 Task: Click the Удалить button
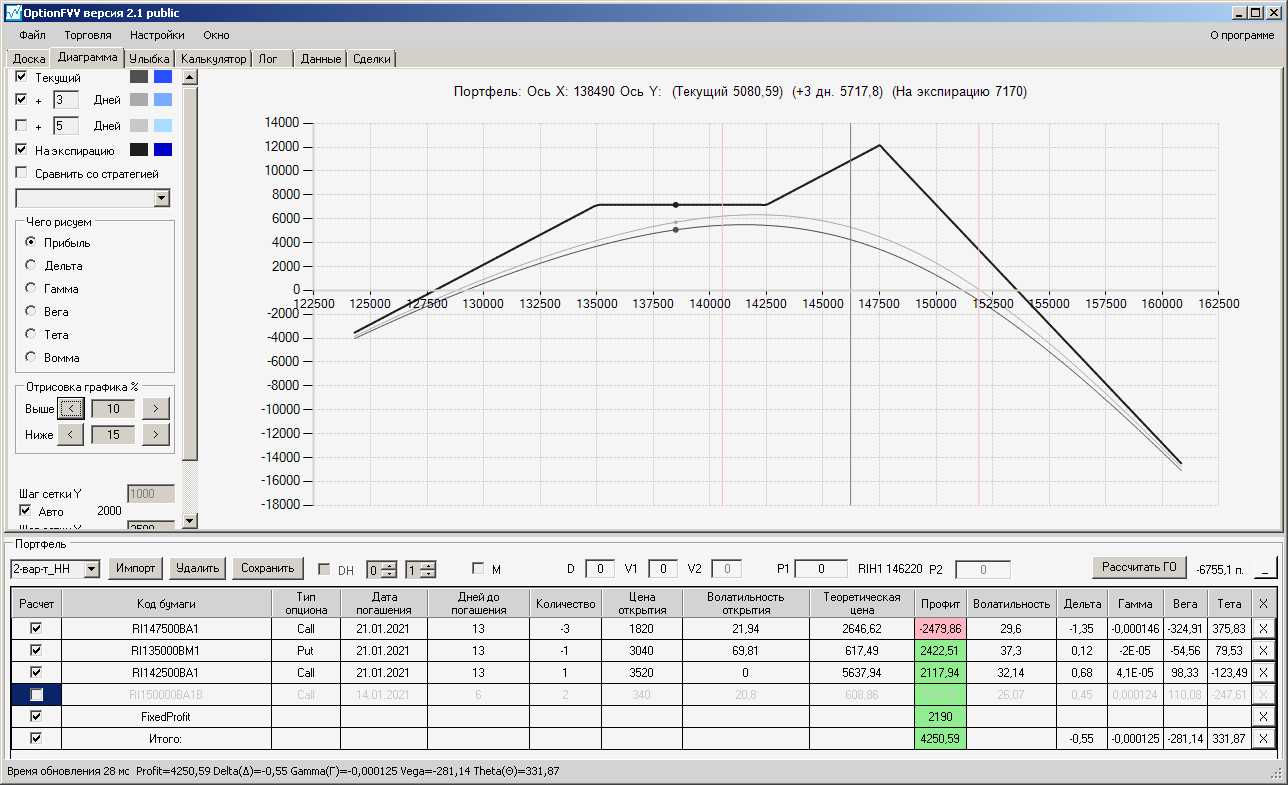pos(197,568)
